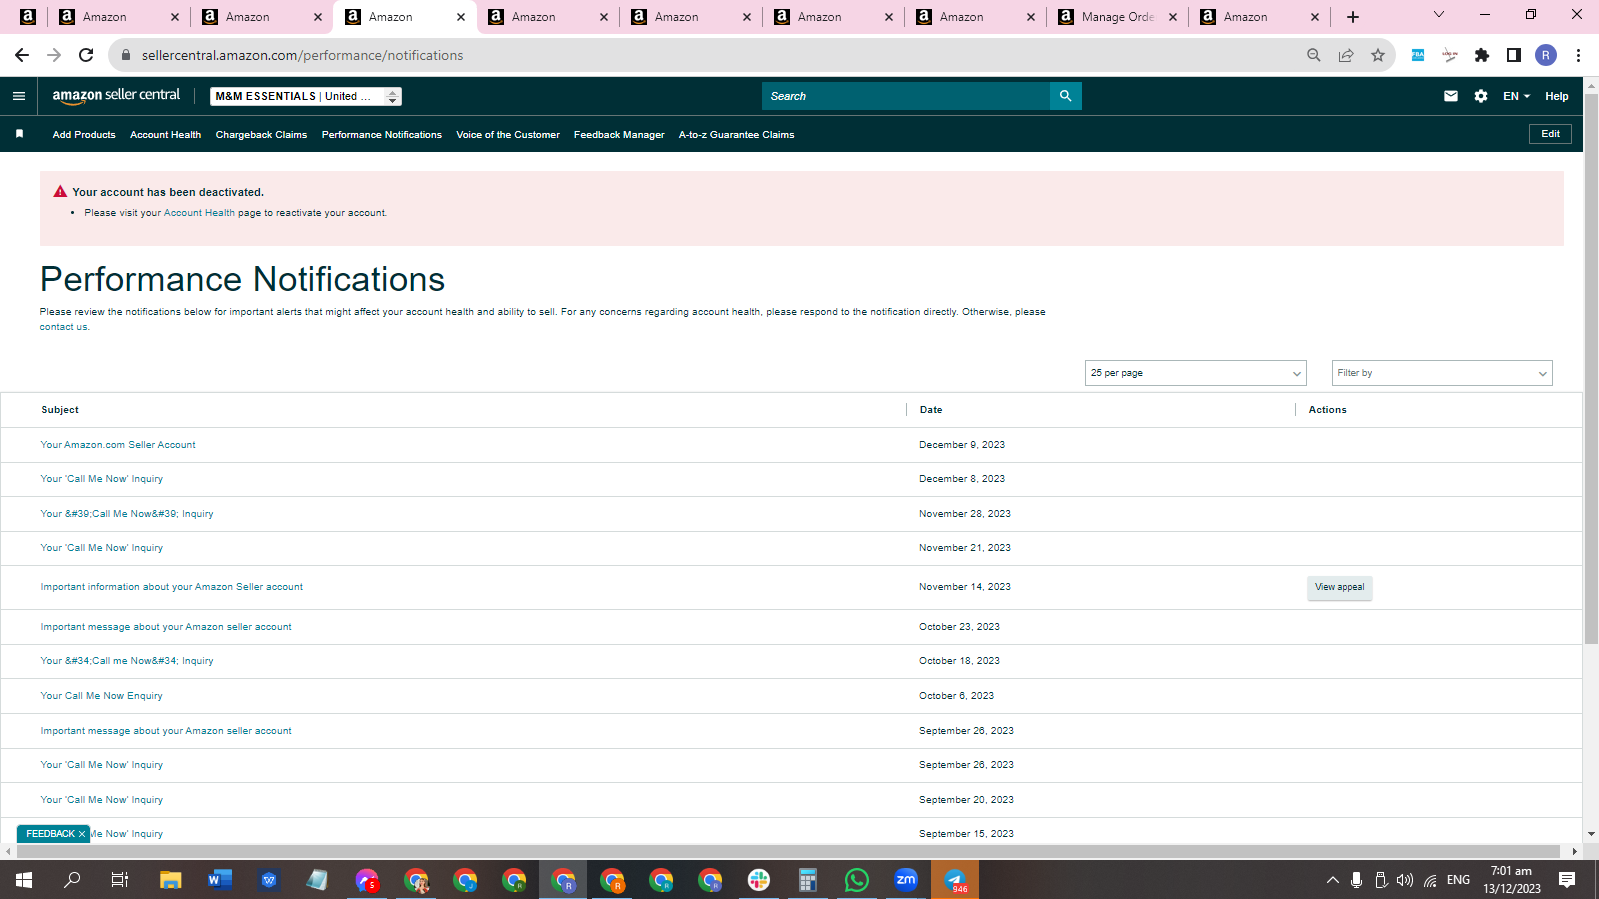Click the Edit navigation button
The height and width of the screenshot is (899, 1599).
tap(1550, 134)
